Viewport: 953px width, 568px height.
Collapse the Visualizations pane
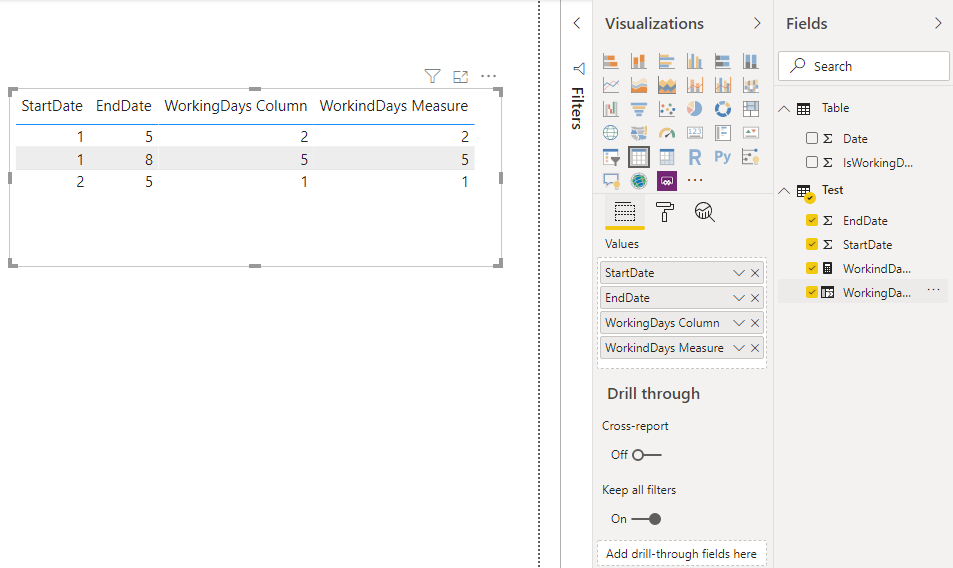click(757, 23)
